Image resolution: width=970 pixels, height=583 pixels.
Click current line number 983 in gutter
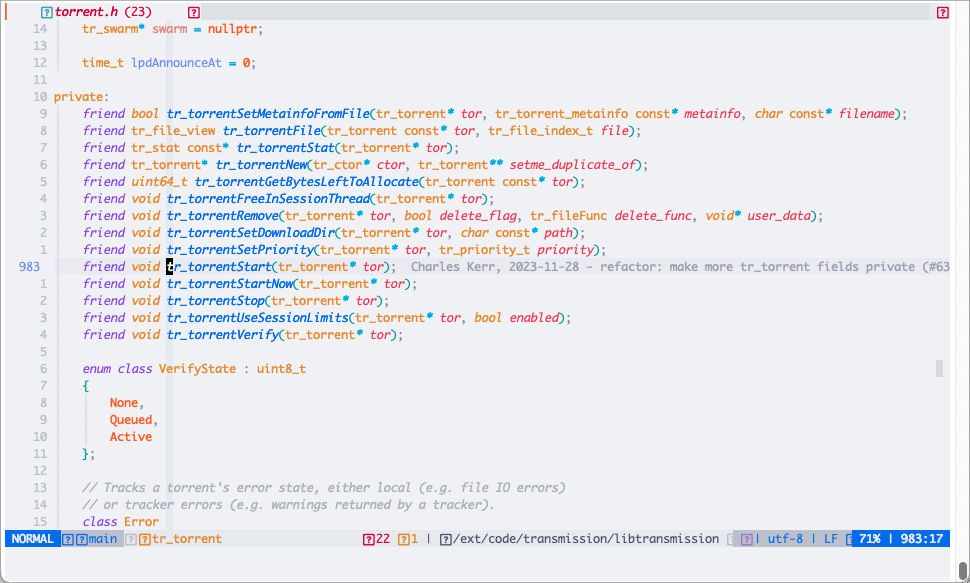(x=30, y=267)
